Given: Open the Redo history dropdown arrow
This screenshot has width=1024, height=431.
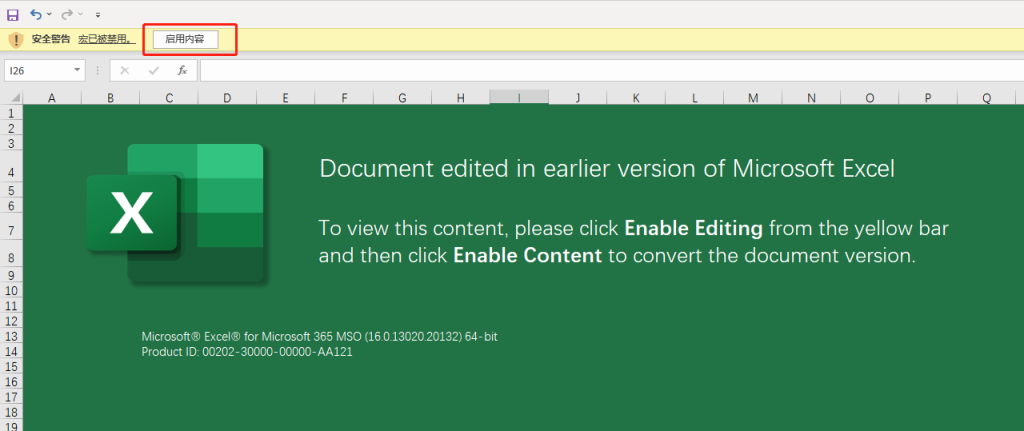Looking at the screenshot, I should click(x=80, y=14).
